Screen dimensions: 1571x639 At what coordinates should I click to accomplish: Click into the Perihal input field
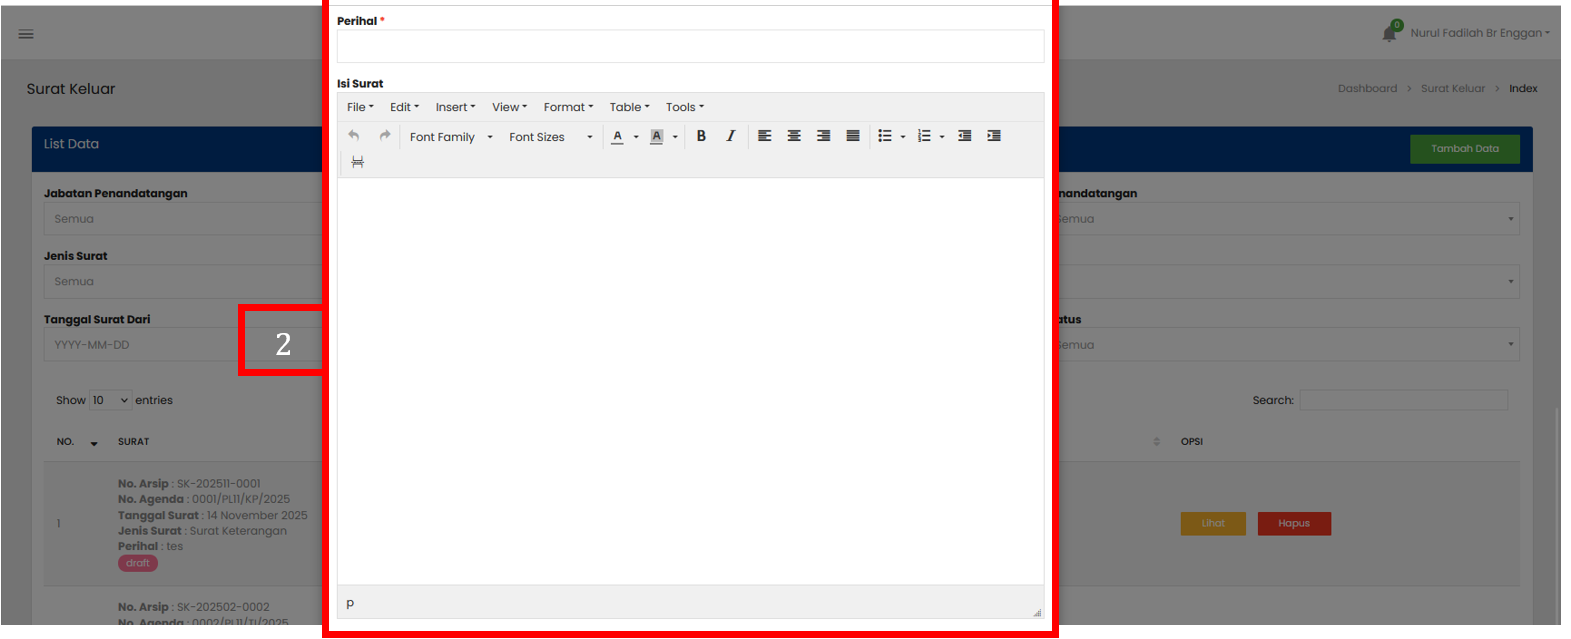tap(690, 46)
